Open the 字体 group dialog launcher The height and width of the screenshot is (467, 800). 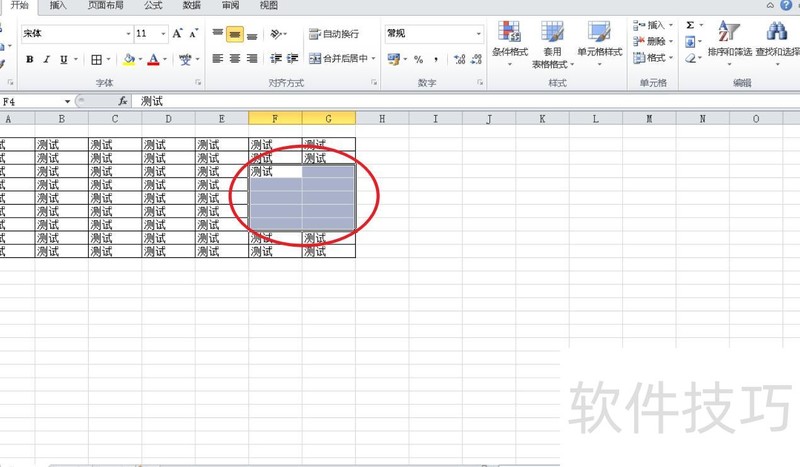click(198, 82)
